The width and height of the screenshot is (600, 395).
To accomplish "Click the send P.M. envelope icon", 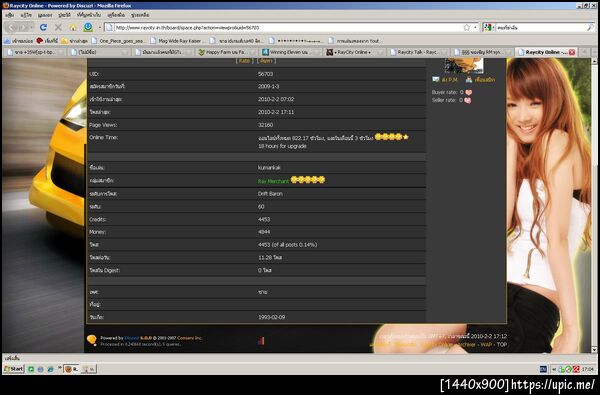I will (x=435, y=79).
